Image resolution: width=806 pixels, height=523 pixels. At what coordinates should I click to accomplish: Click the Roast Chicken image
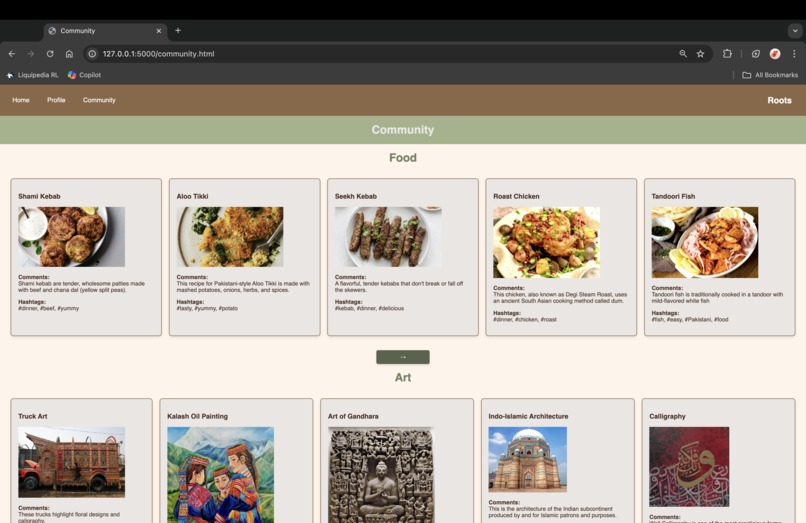546,242
